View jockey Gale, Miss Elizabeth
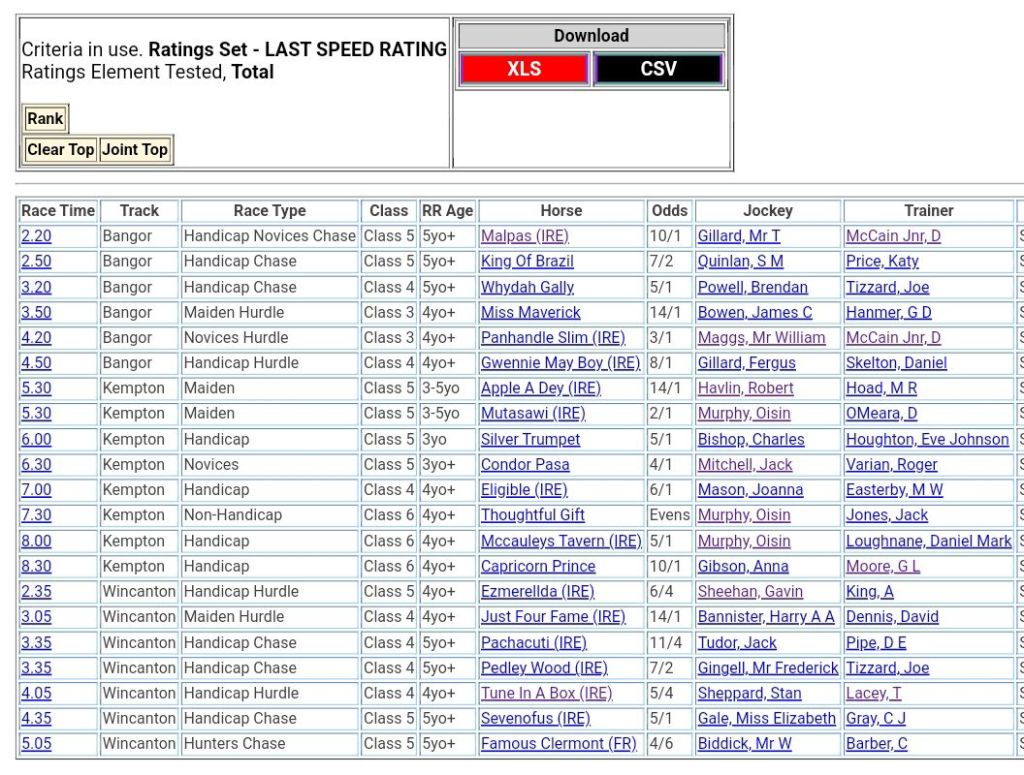 pyautogui.click(x=766, y=718)
